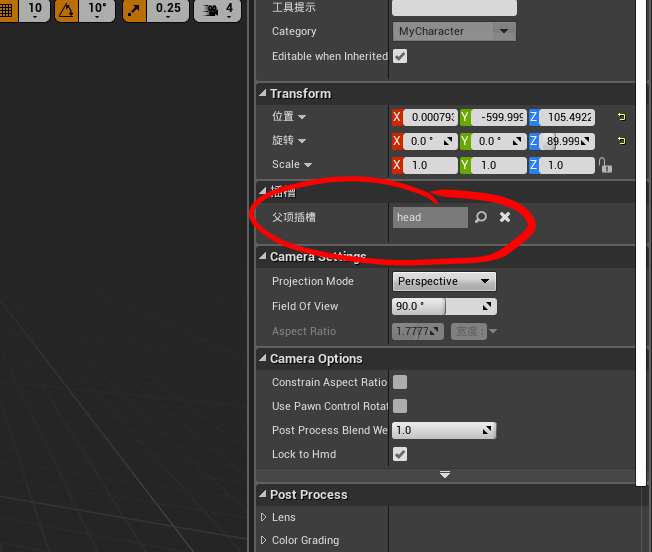Toggle scale snapping arrow icon
The image size is (652, 552).
click(134, 10)
